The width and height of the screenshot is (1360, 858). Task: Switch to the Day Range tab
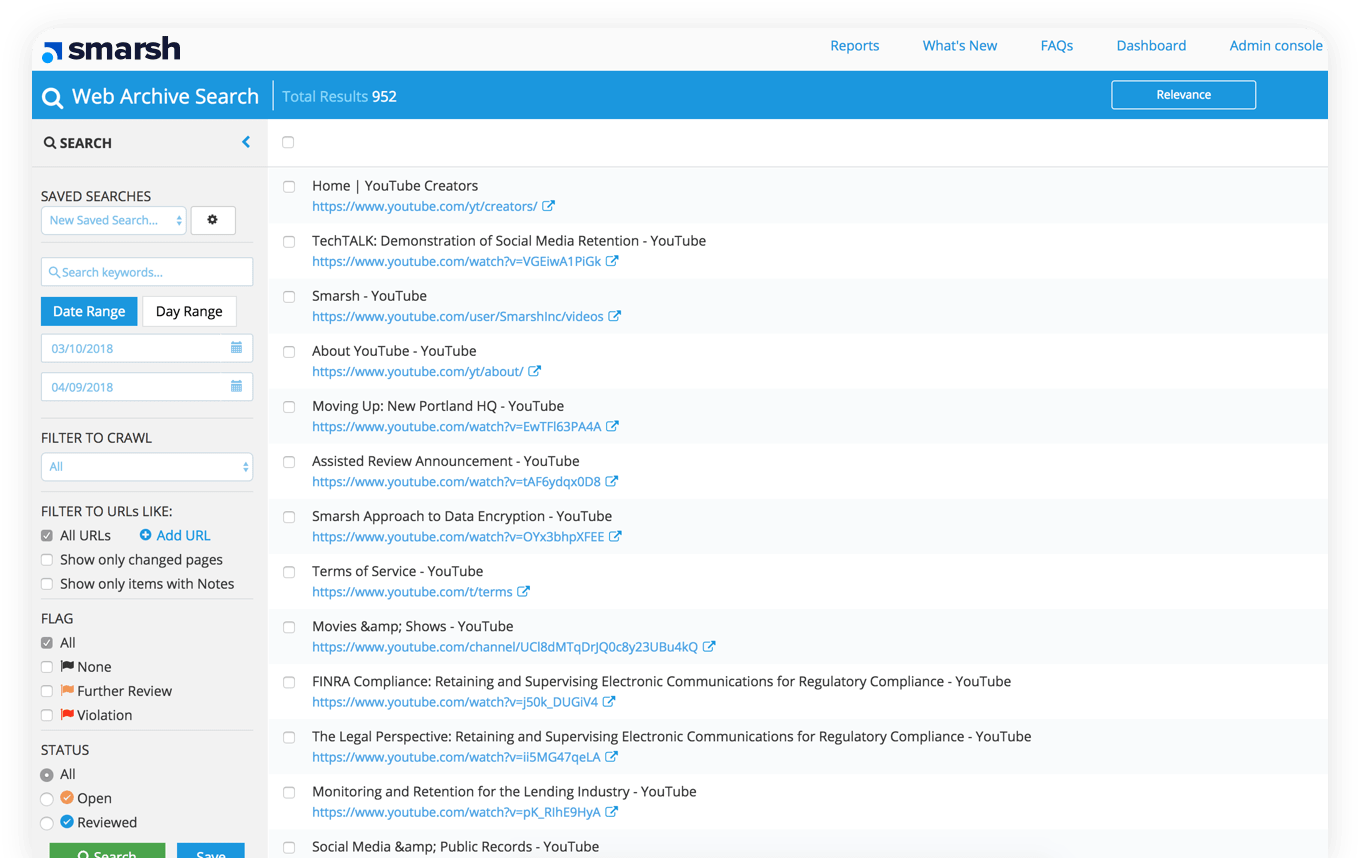[x=189, y=311]
